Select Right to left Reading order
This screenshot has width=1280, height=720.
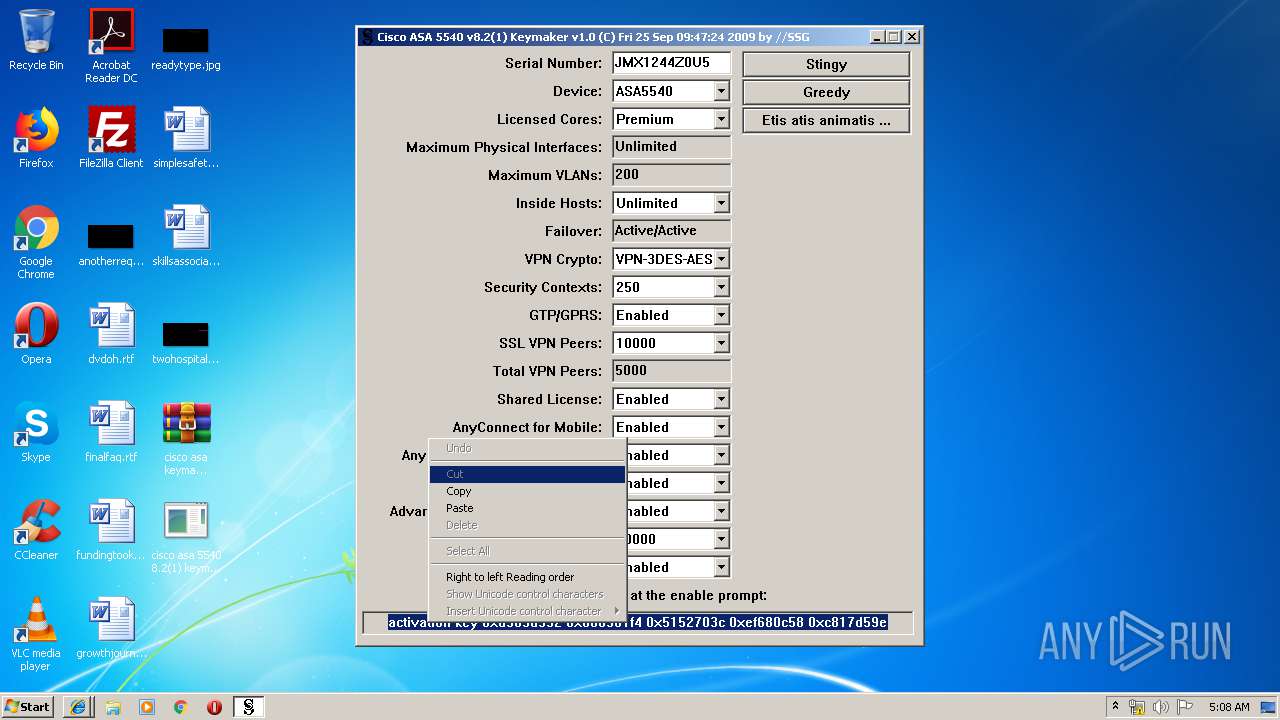click(527, 577)
